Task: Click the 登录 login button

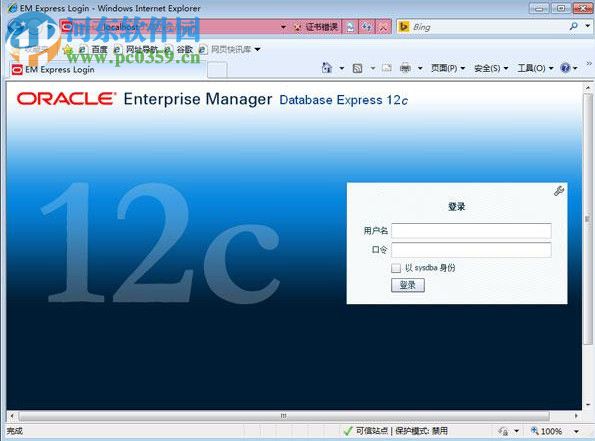Action: [408, 285]
